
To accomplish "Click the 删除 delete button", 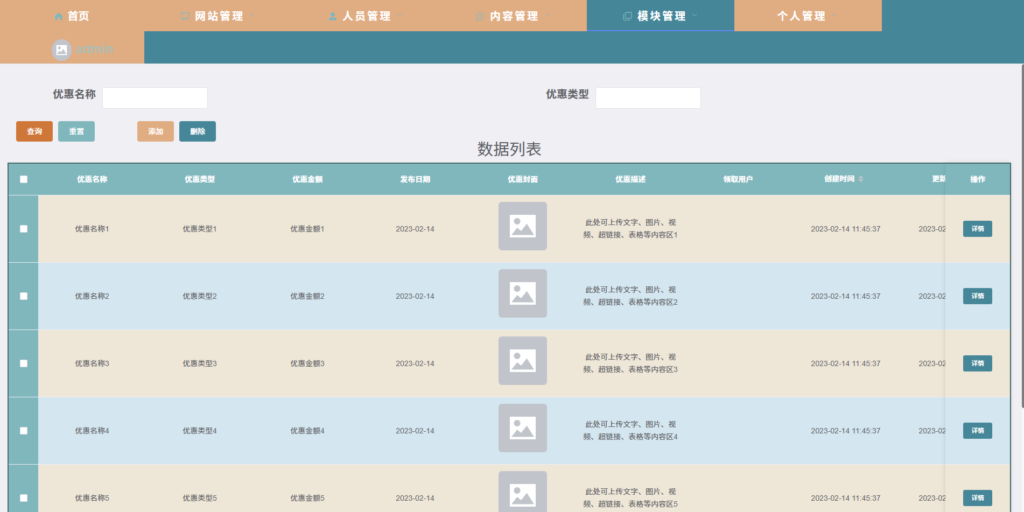I will [x=197, y=131].
